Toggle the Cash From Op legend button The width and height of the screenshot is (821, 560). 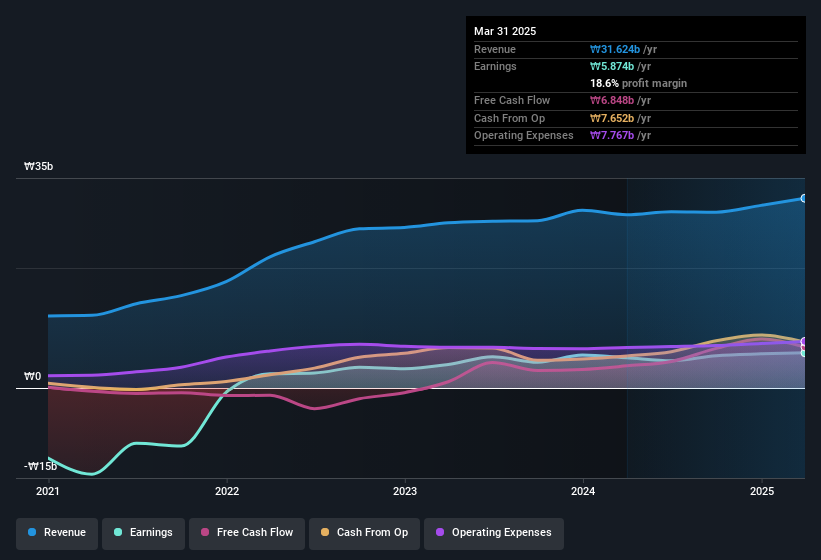[364, 533]
